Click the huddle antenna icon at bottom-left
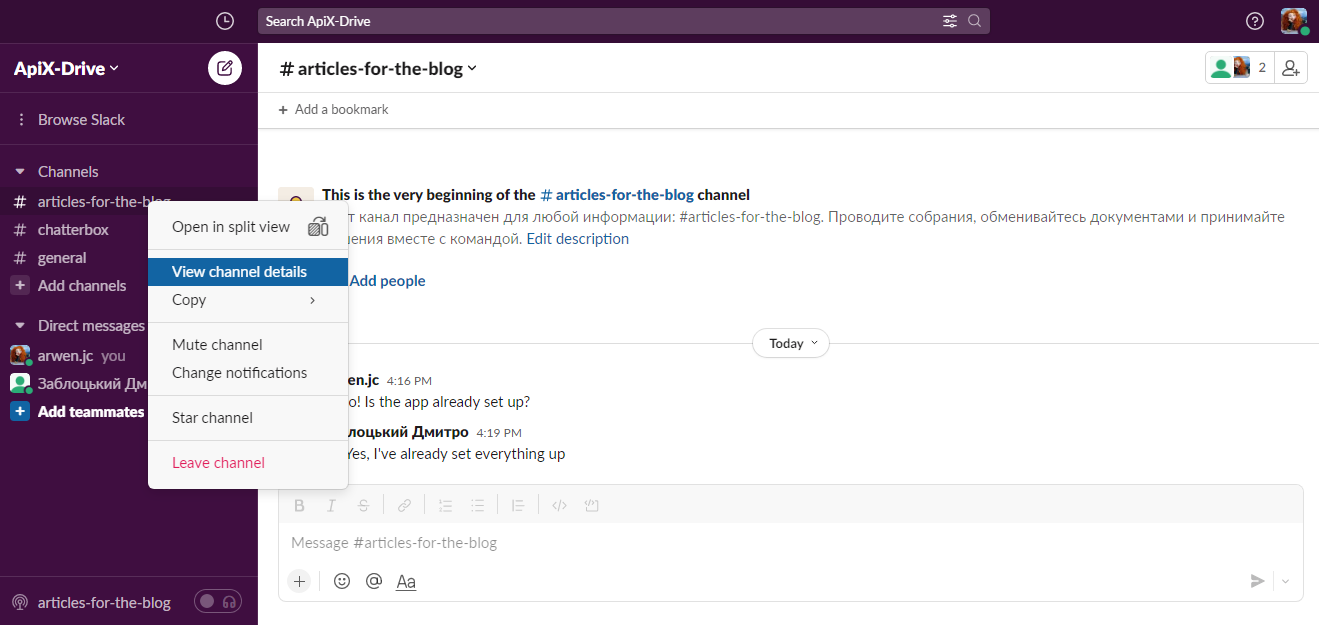 click(x=20, y=603)
